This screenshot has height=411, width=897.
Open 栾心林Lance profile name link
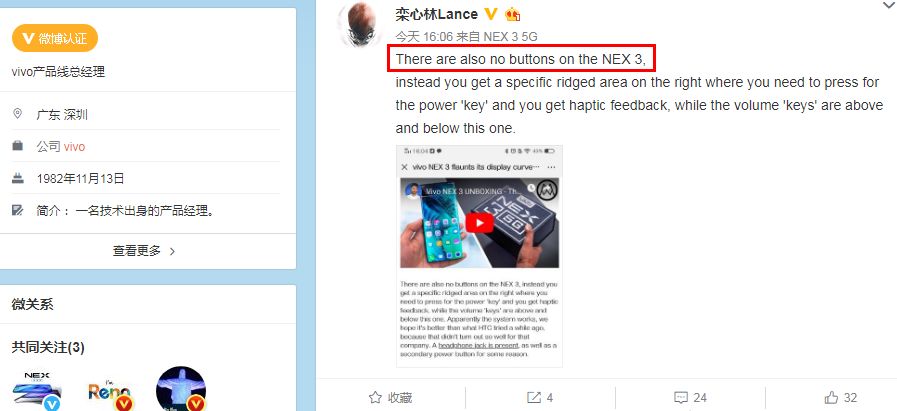[x=436, y=14]
